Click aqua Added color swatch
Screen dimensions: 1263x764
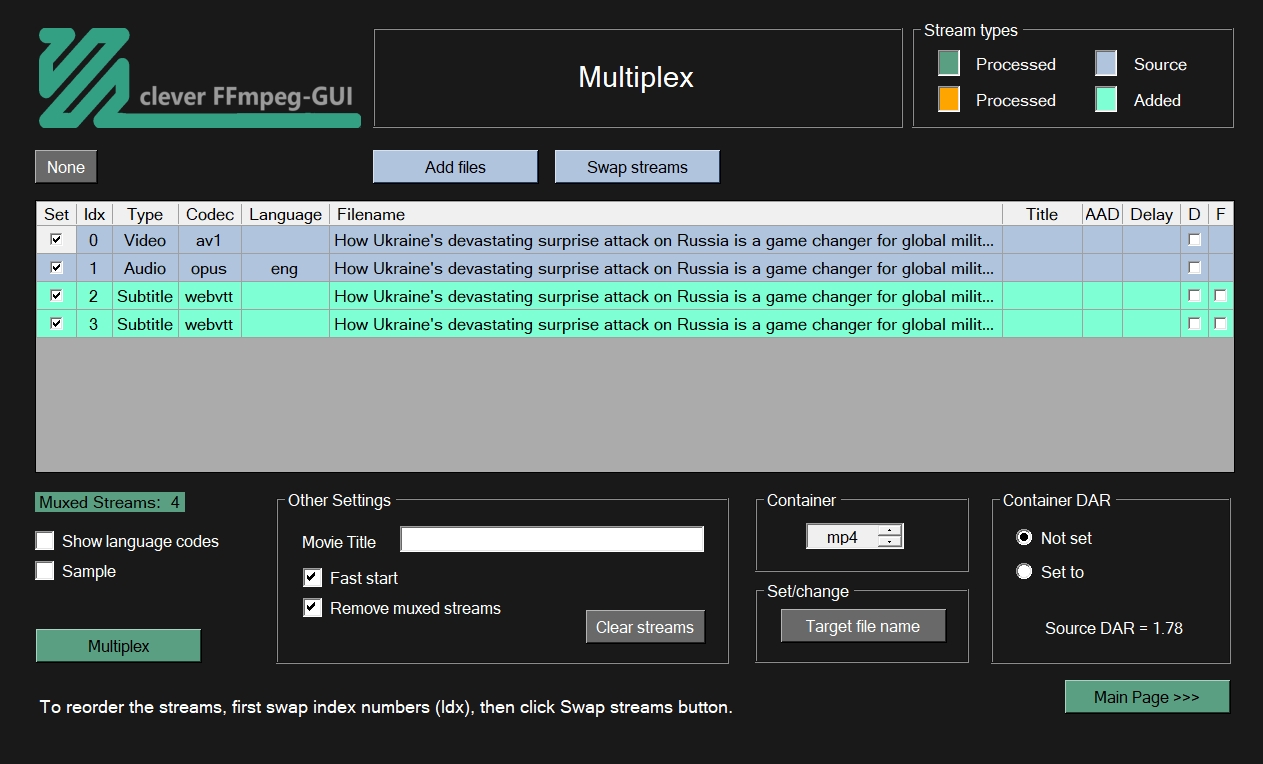coord(1106,100)
